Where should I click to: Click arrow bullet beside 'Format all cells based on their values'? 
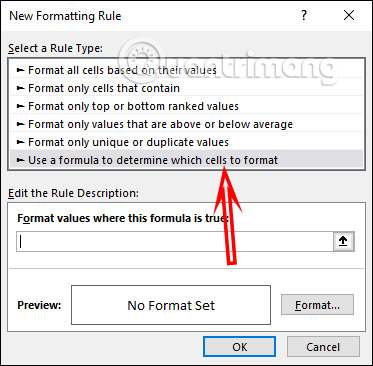coord(20,70)
